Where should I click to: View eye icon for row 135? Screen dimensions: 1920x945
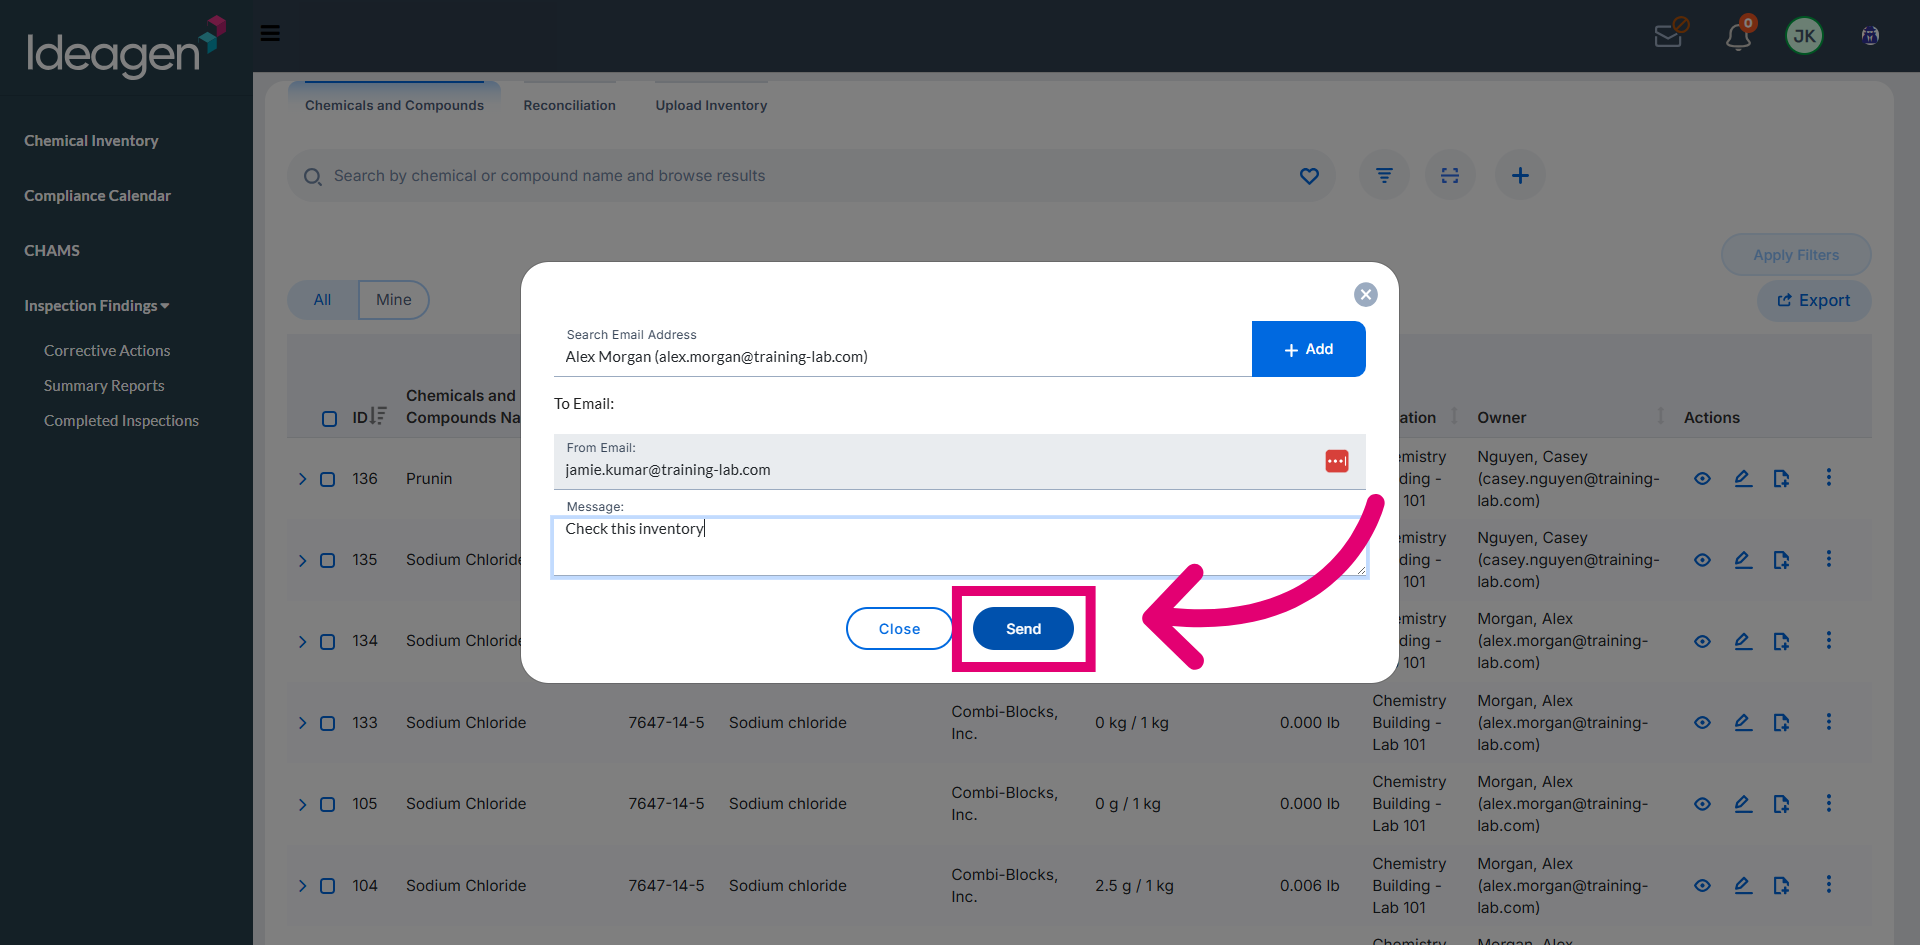coord(1702,560)
